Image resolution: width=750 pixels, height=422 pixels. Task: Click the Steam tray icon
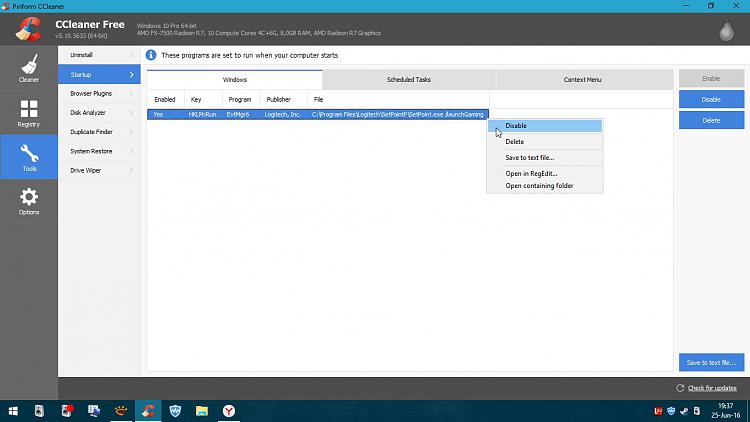pos(684,411)
